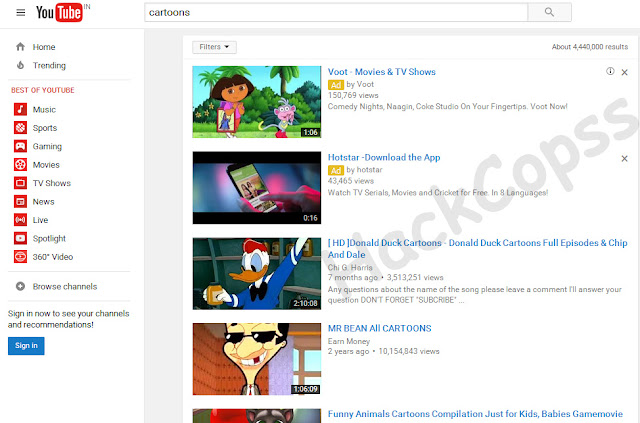Click '10,154,843 views' text
The width and height of the screenshot is (640, 423).
point(409,351)
